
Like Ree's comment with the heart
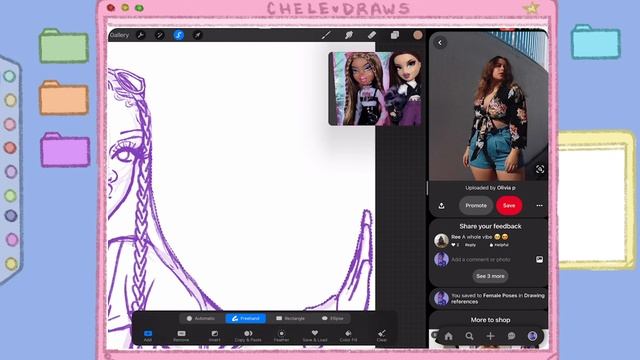click(453, 245)
